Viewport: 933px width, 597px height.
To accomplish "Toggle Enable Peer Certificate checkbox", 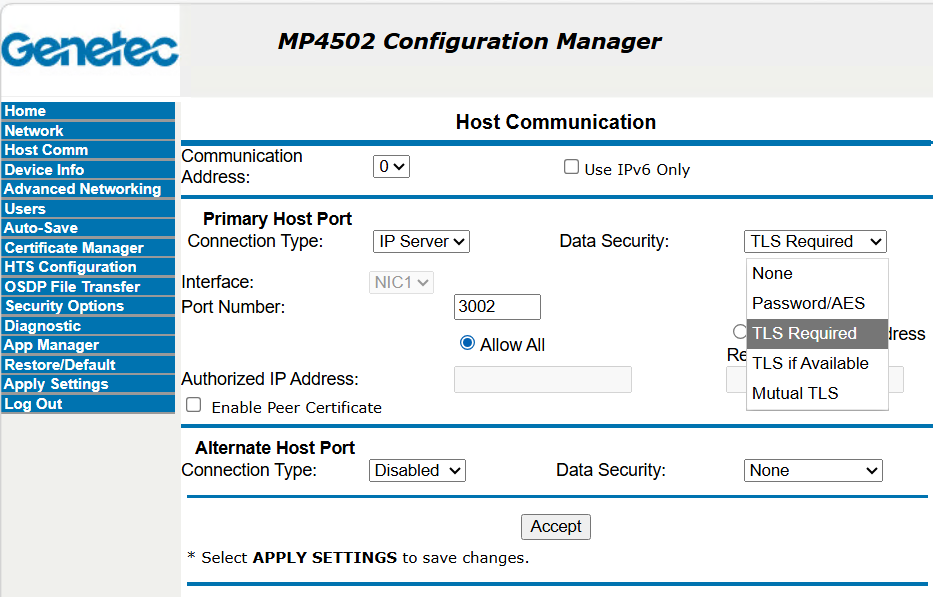I will point(193,405).
